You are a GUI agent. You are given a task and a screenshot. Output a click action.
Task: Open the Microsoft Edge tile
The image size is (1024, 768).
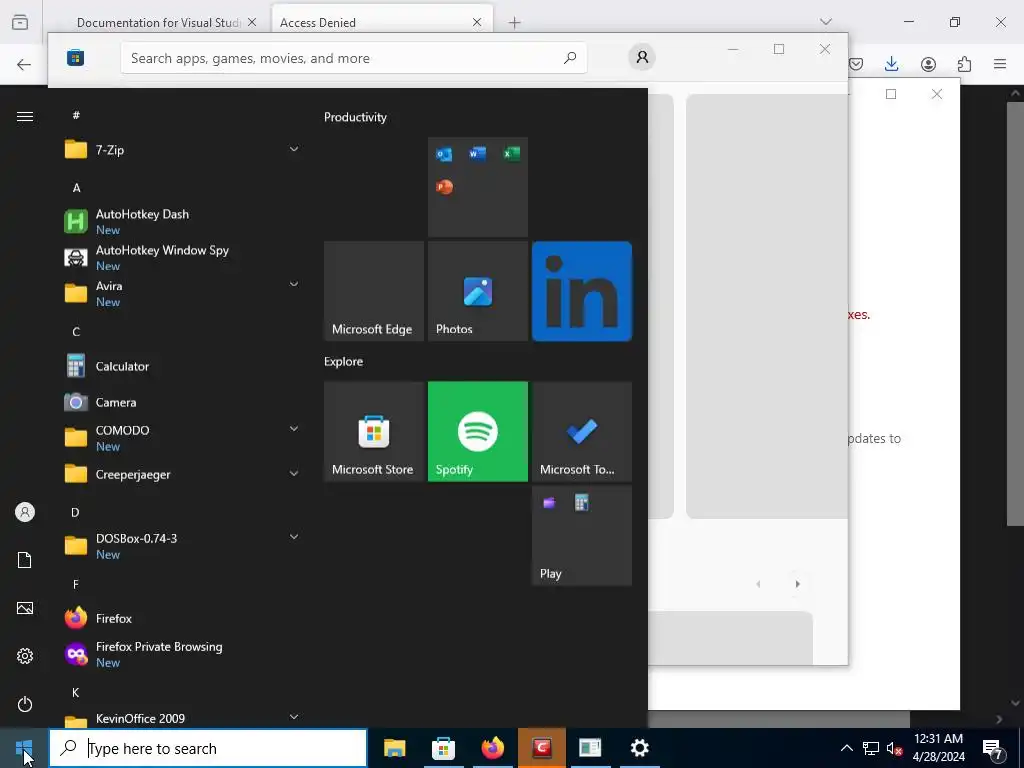374,291
